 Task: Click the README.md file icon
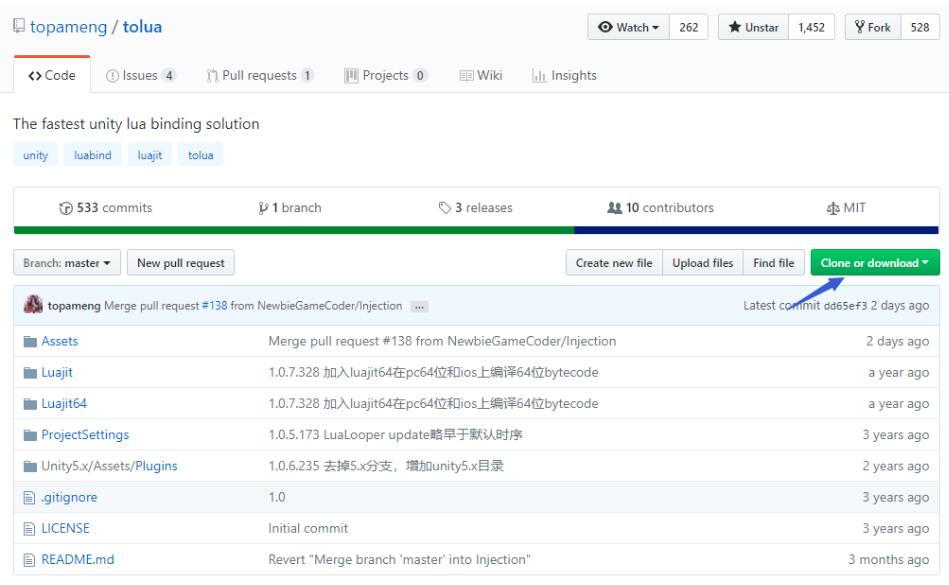[29, 560]
